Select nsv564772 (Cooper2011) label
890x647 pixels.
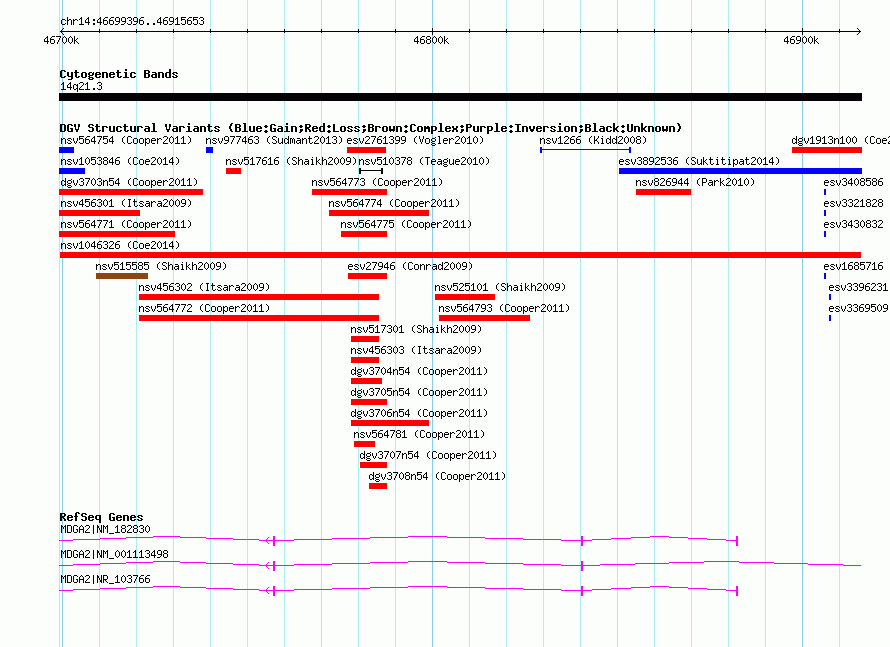(x=204, y=308)
